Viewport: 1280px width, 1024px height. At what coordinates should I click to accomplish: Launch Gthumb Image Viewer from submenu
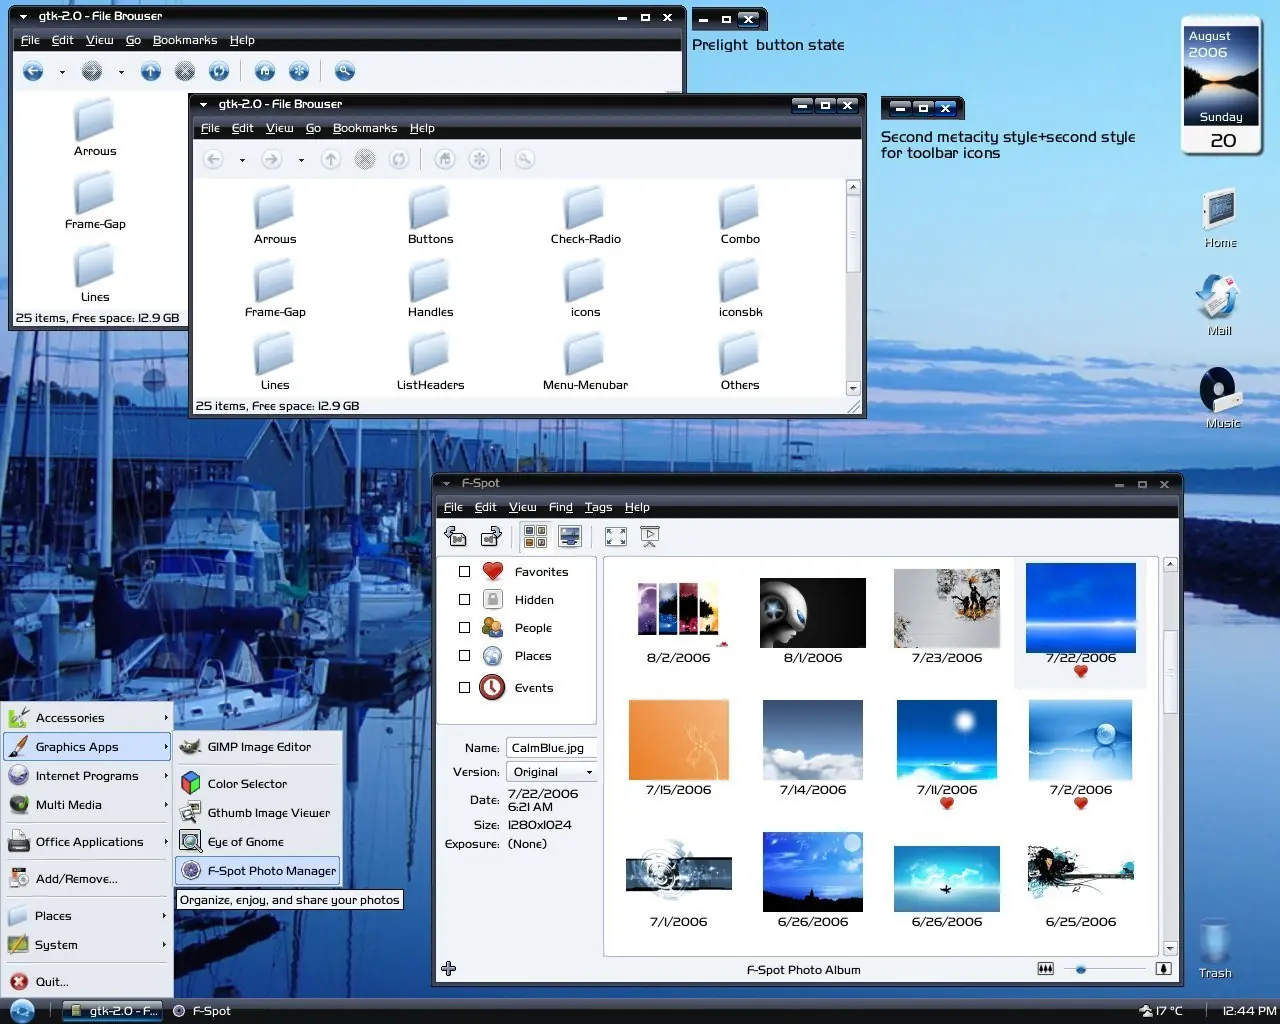[x=259, y=813]
